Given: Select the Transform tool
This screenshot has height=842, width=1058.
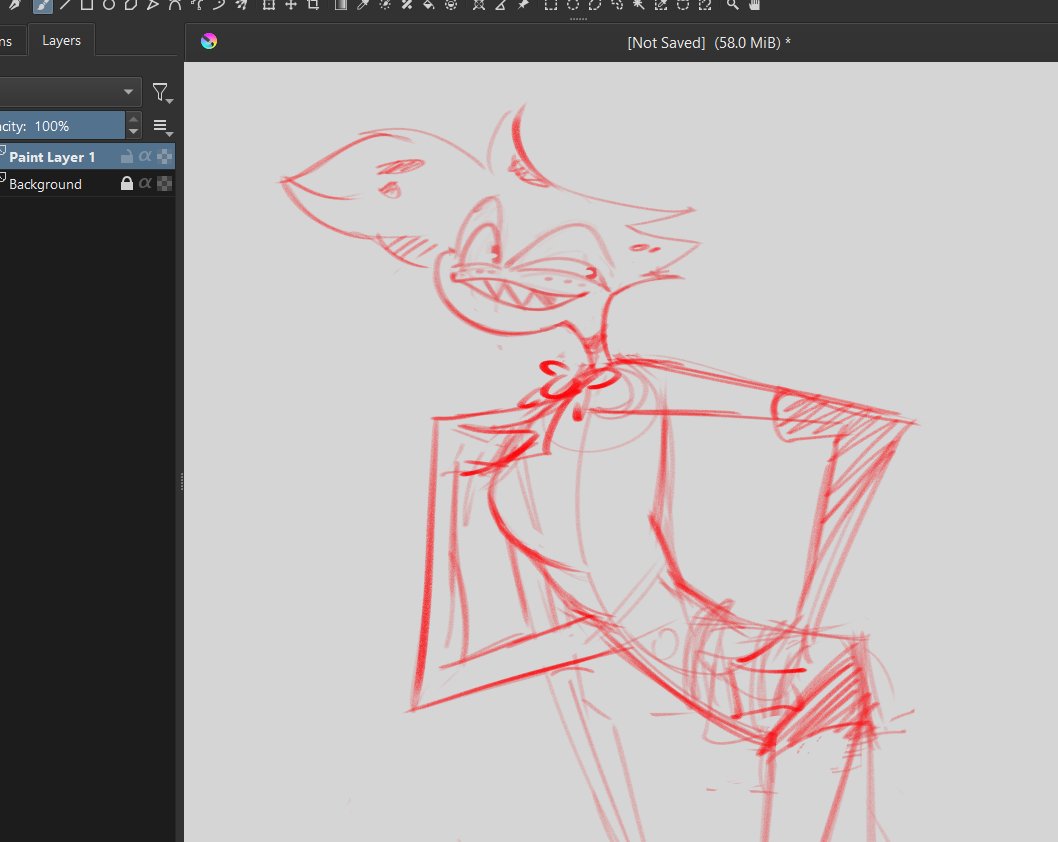Looking at the screenshot, I should [x=269, y=5].
